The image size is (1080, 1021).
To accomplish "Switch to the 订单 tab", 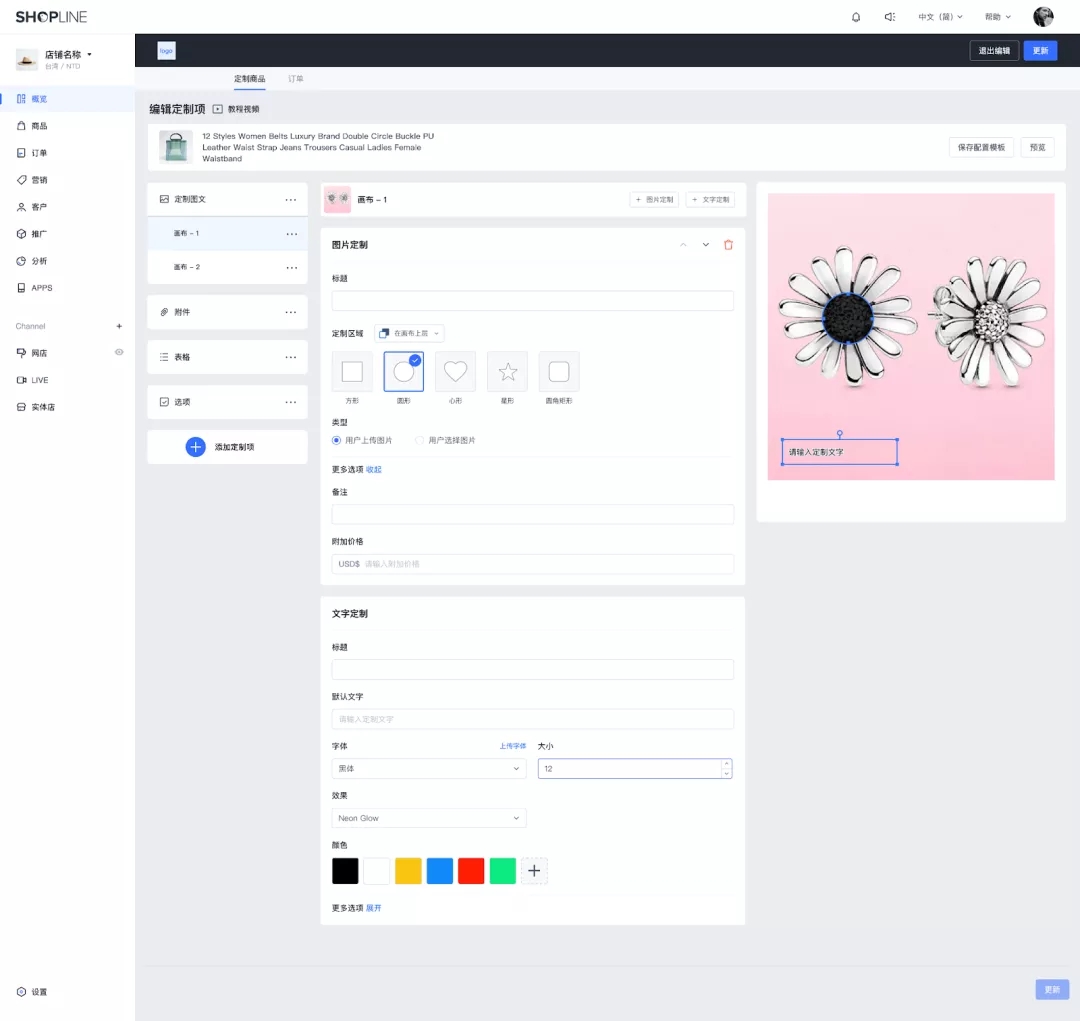I will pyautogui.click(x=296, y=78).
